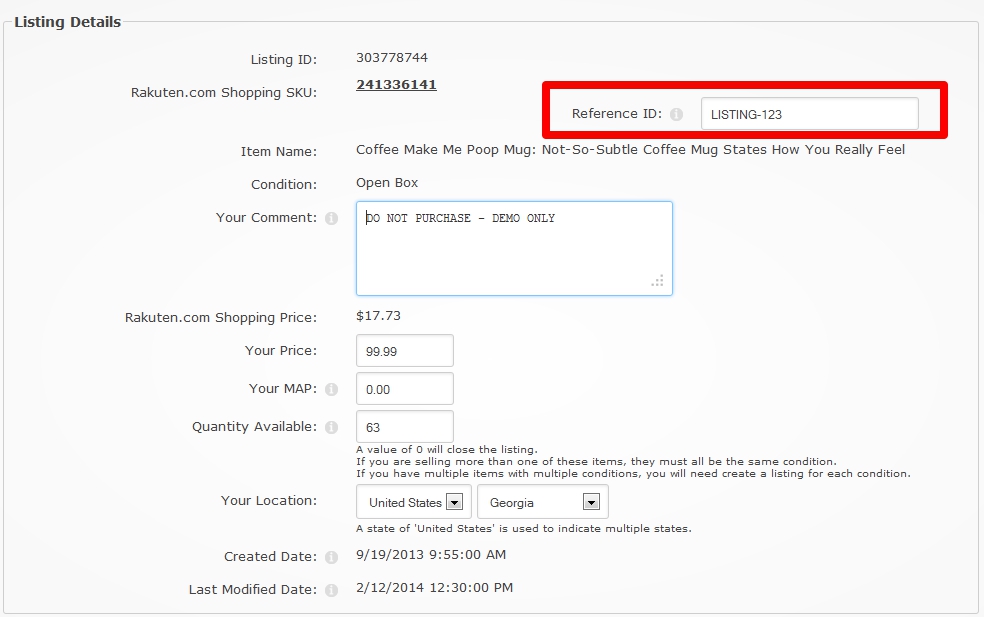Click the Item Name label
This screenshot has width=984, height=617.
pyautogui.click(x=279, y=152)
